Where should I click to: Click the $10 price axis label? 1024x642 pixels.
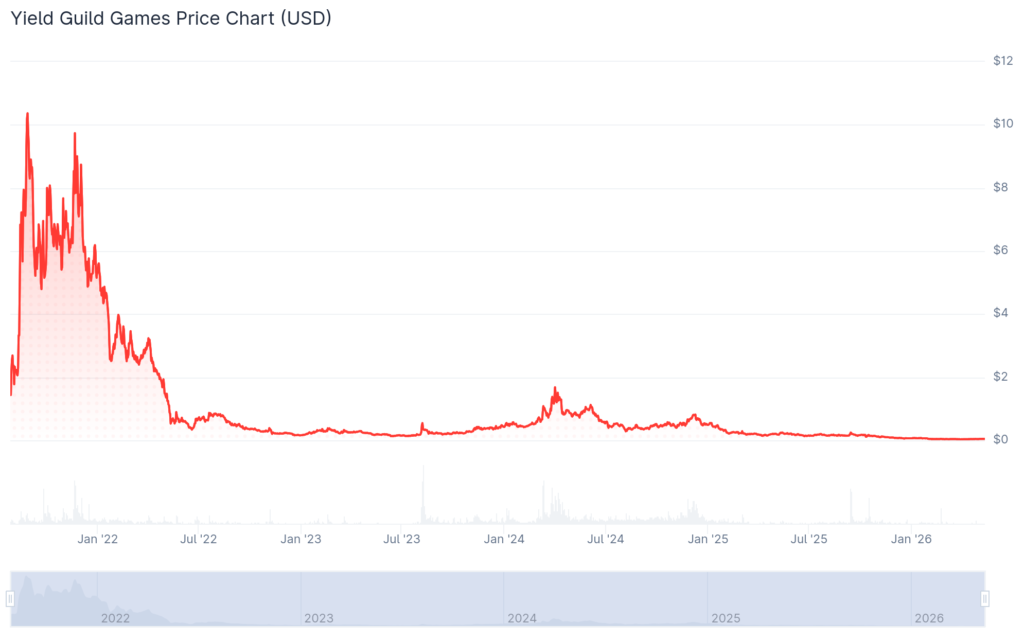tap(1002, 123)
